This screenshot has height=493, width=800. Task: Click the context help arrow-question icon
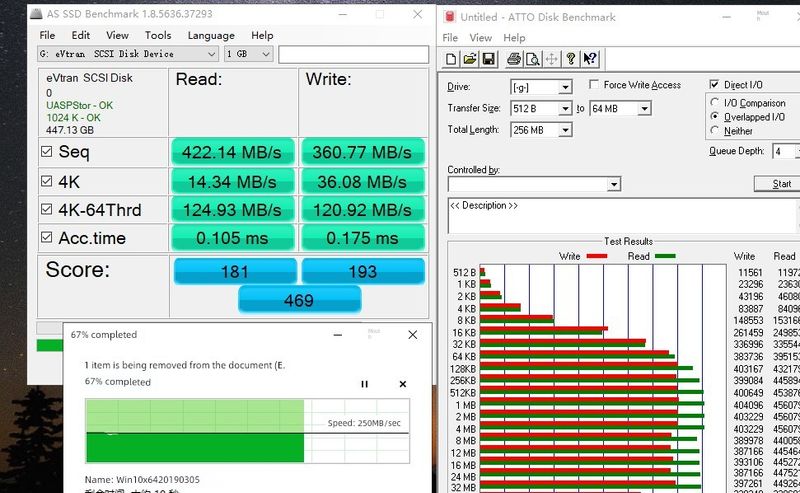pos(590,59)
